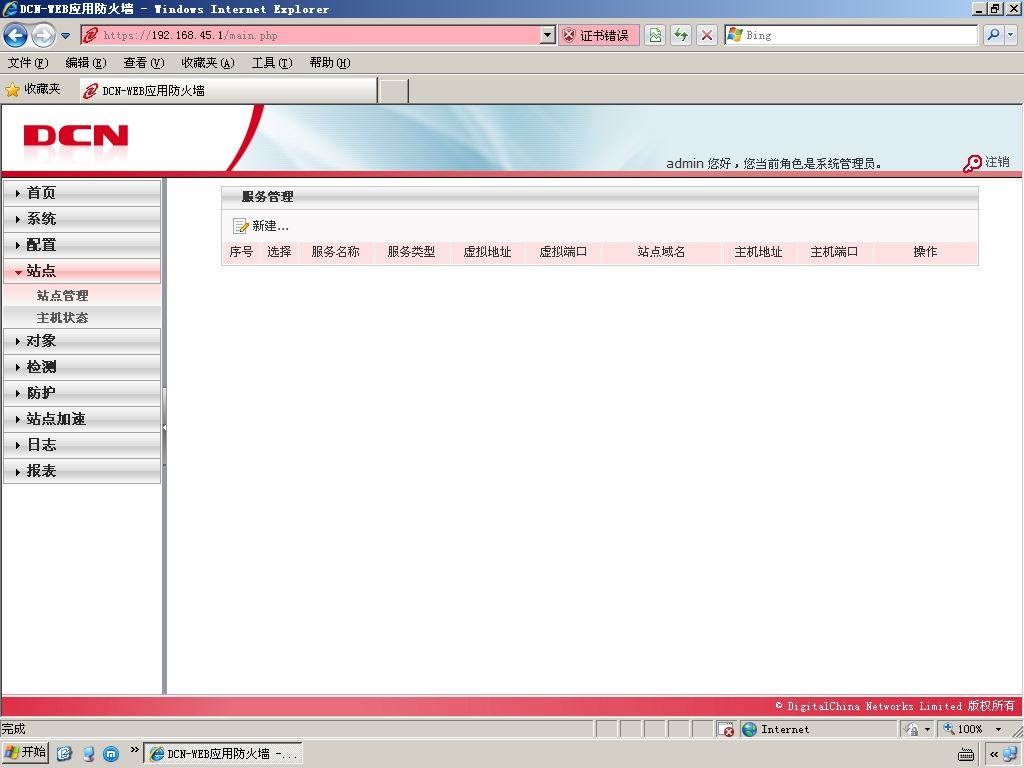This screenshot has width=1024, height=768.
Task: Click the 新建 pencil-and-page icon
Action: click(240, 226)
